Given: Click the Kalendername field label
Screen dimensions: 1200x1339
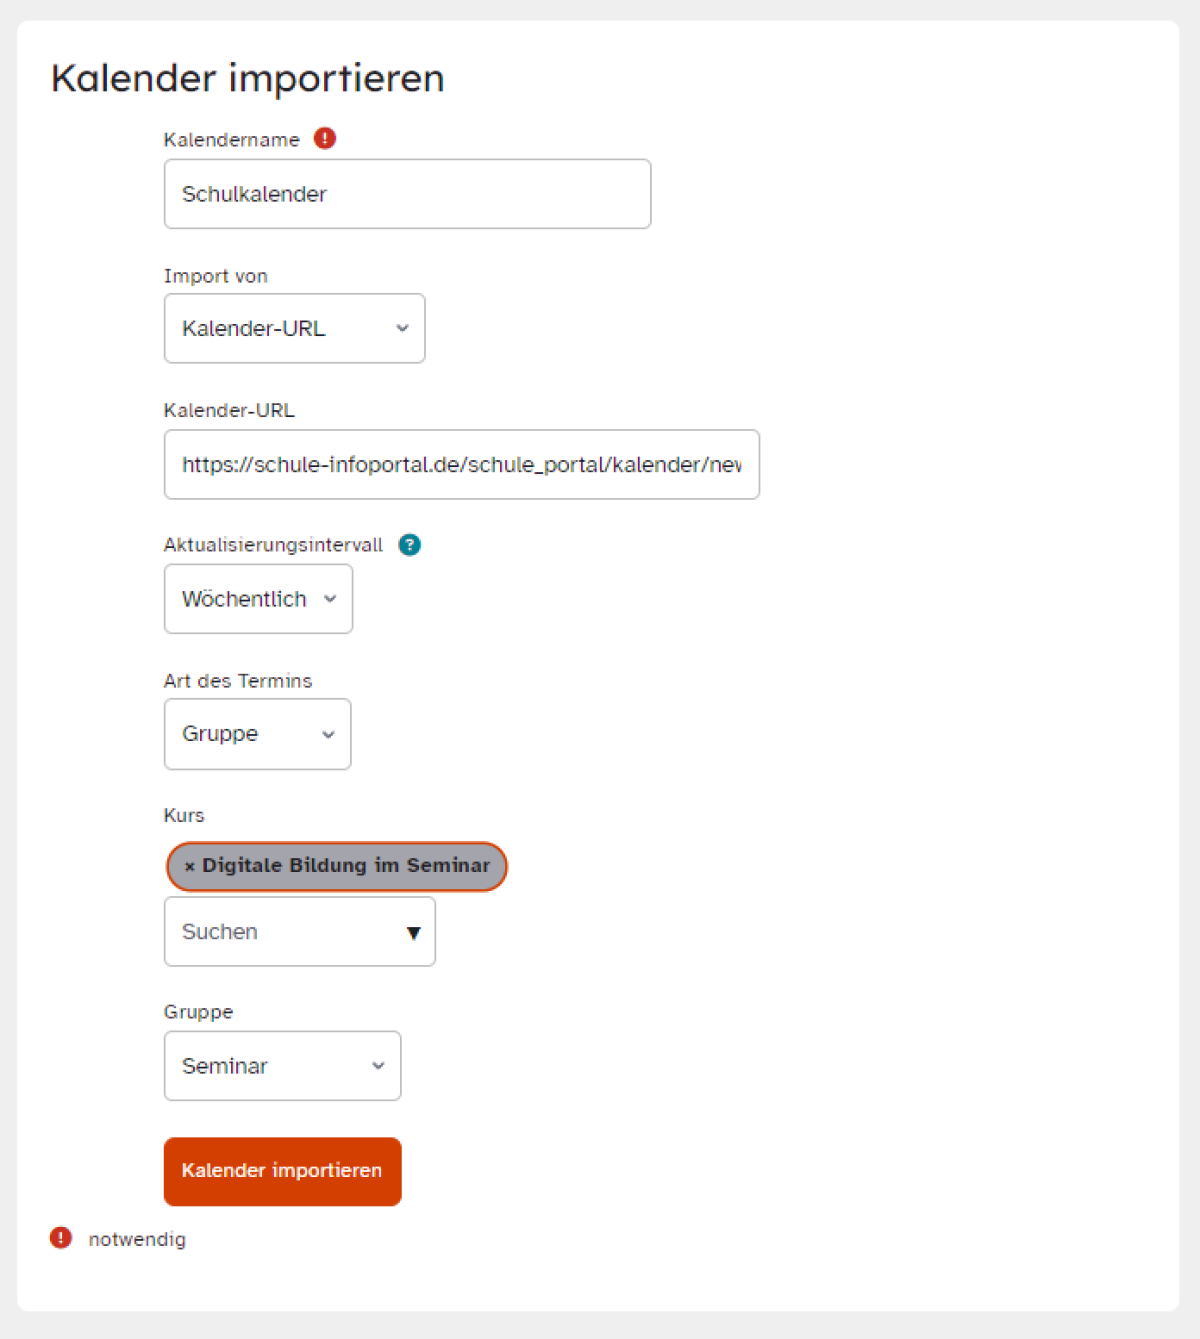Looking at the screenshot, I should (x=231, y=140).
